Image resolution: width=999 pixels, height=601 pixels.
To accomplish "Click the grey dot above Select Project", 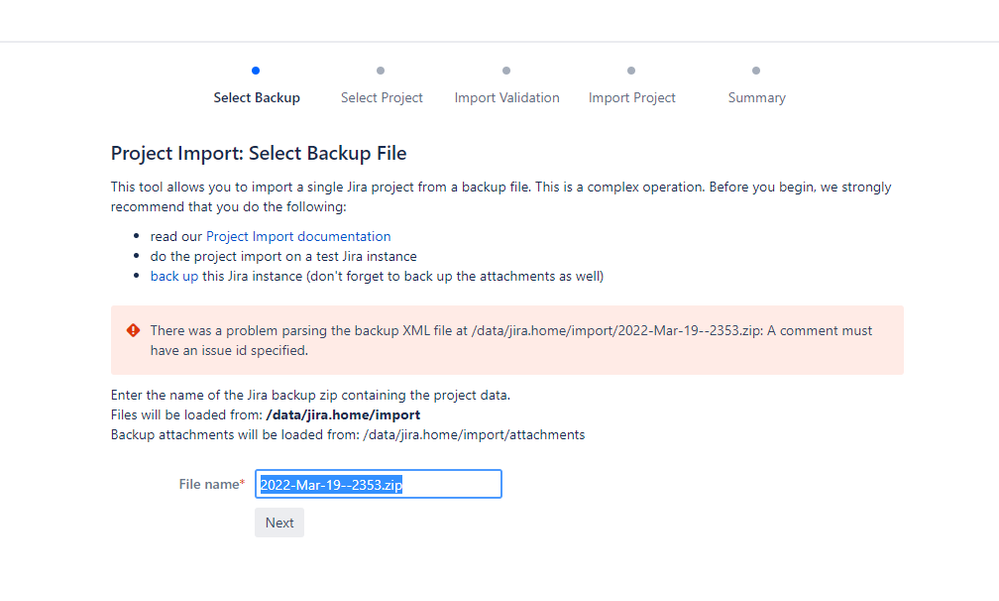I will tap(380, 70).
